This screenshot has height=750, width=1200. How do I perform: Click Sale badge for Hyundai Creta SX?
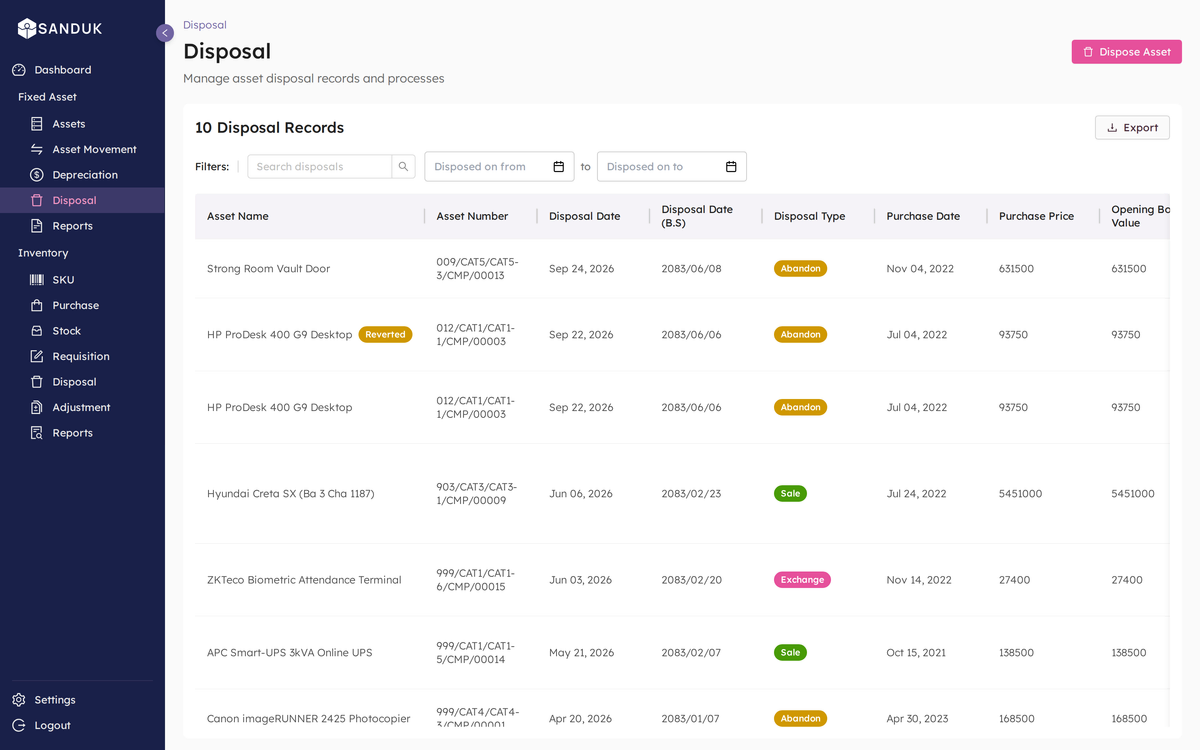(790, 494)
